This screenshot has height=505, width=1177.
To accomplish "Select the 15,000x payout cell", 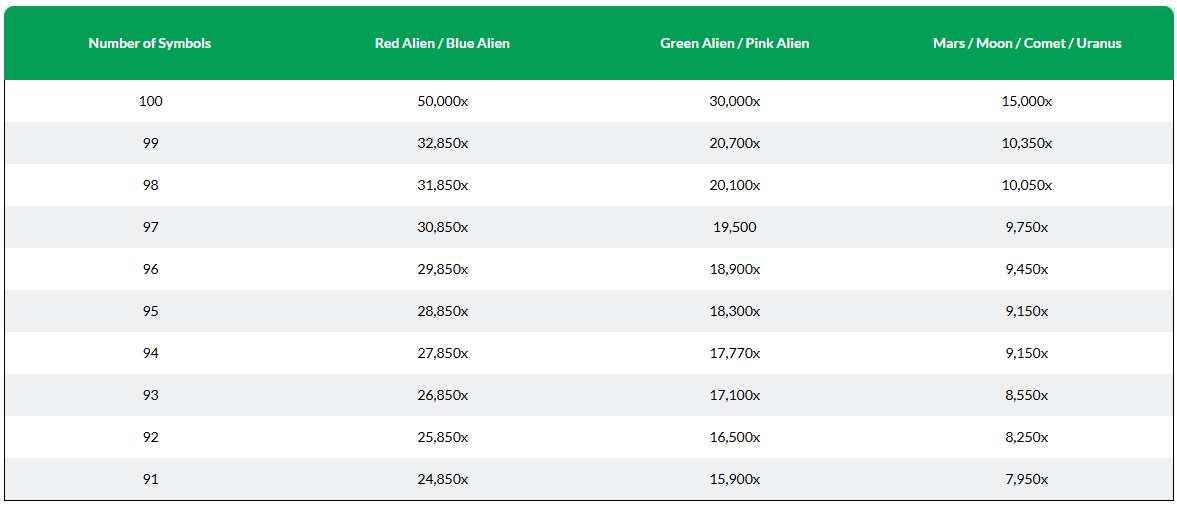I will point(1027,101).
